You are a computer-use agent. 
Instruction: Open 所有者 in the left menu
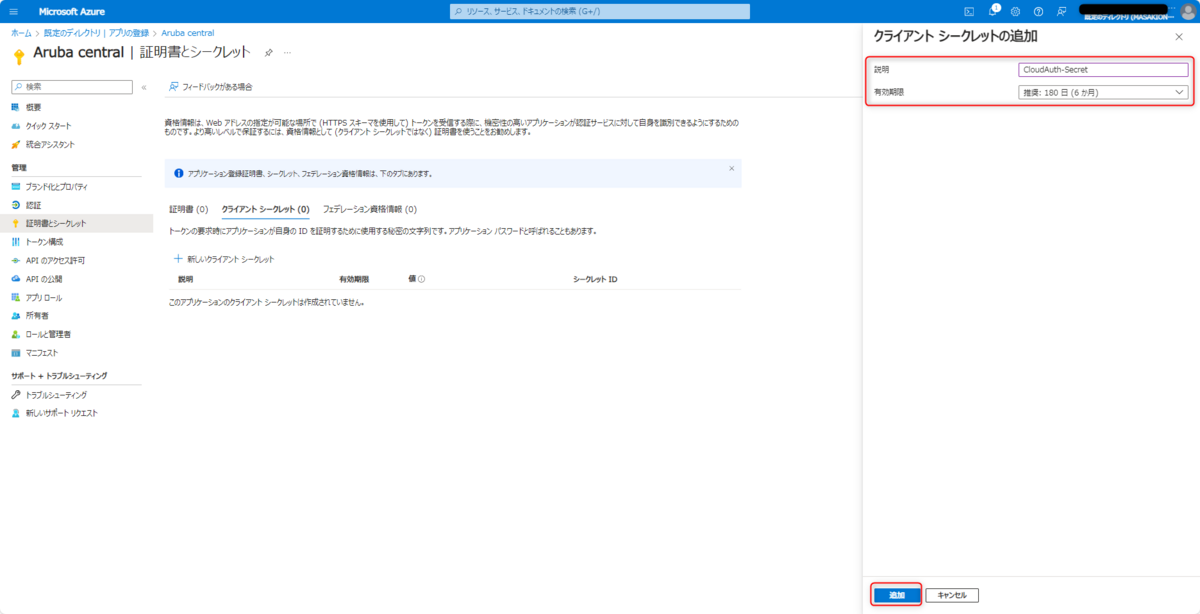coord(36,316)
